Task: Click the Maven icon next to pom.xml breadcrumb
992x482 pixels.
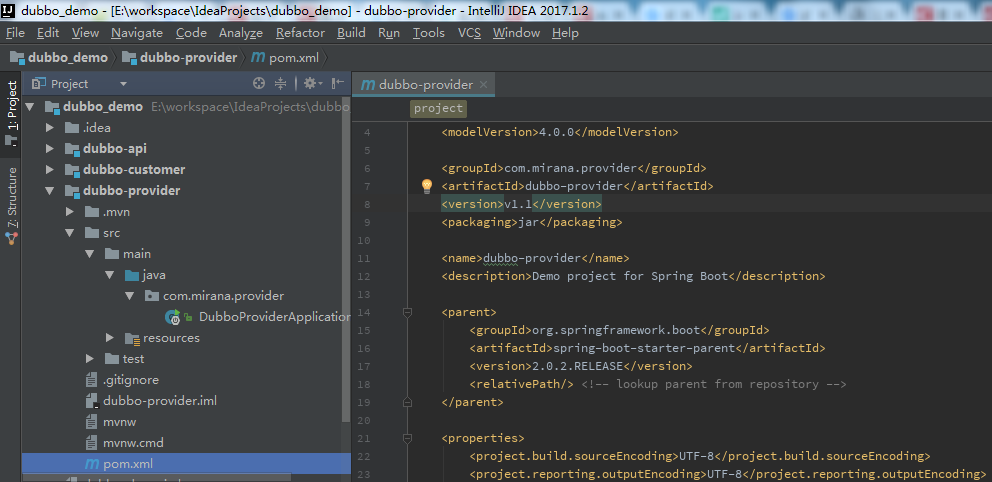Action: (257, 58)
